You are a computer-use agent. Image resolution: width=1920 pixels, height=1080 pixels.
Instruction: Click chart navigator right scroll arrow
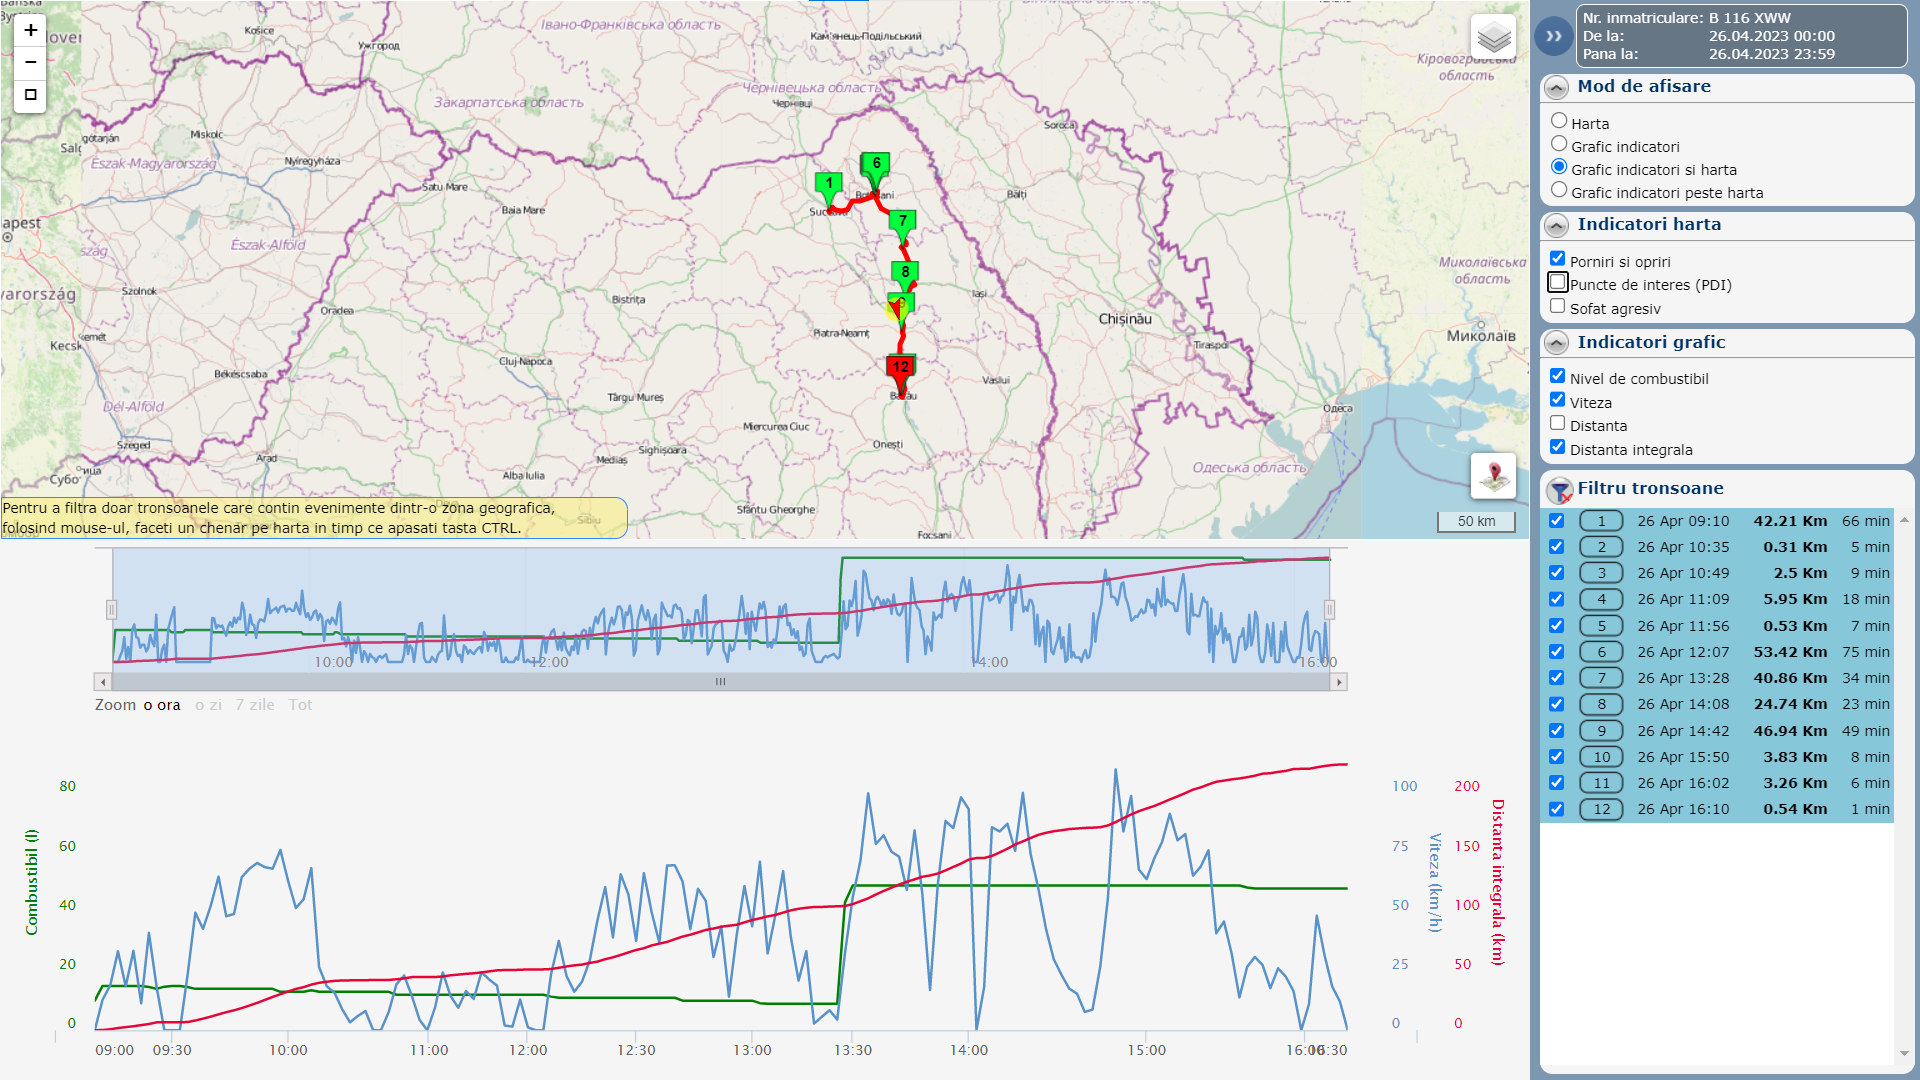[x=1338, y=682]
